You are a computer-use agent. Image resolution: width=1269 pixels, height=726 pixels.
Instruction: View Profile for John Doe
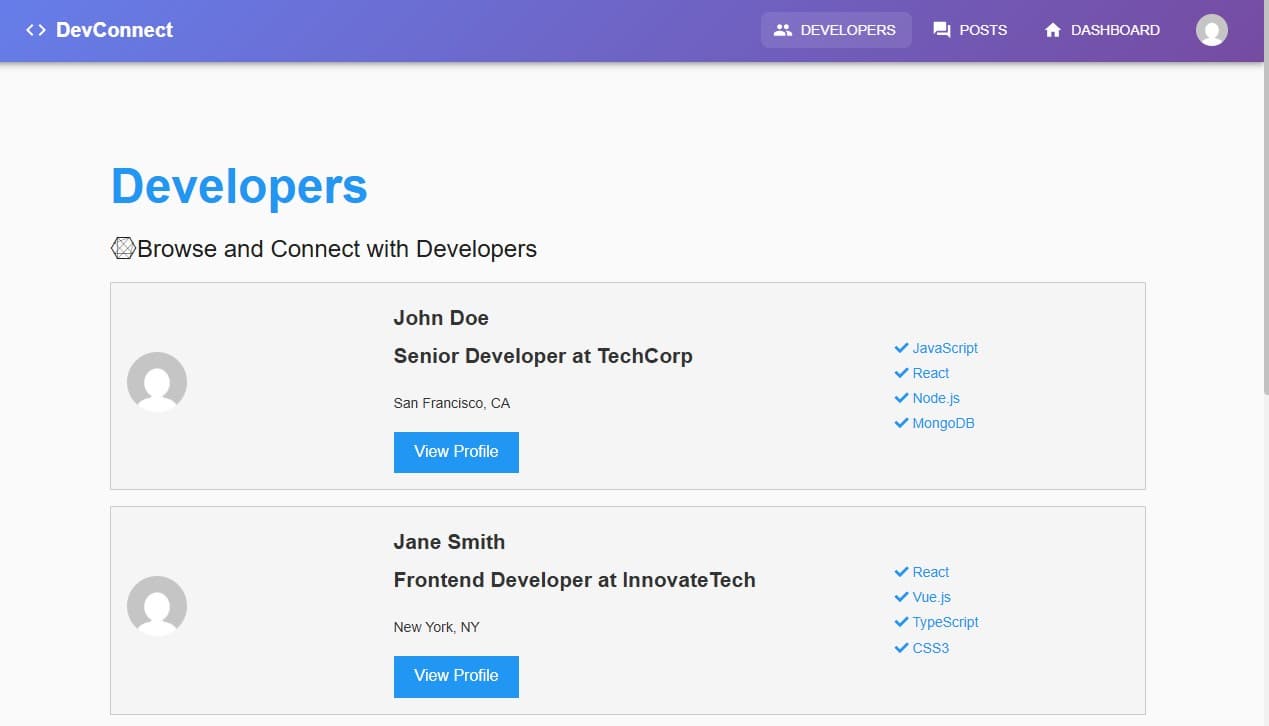click(456, 452)
